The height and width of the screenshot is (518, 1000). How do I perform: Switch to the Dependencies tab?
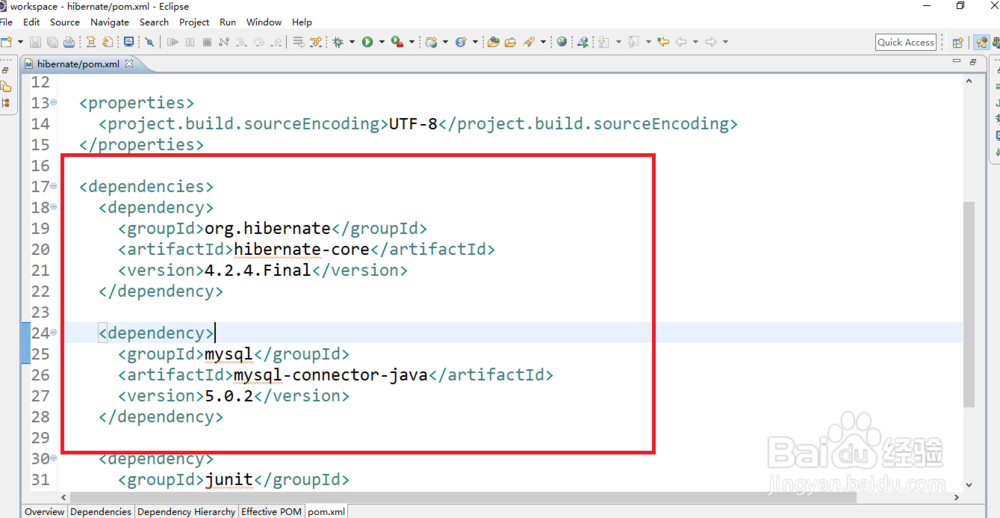(101, 512)
